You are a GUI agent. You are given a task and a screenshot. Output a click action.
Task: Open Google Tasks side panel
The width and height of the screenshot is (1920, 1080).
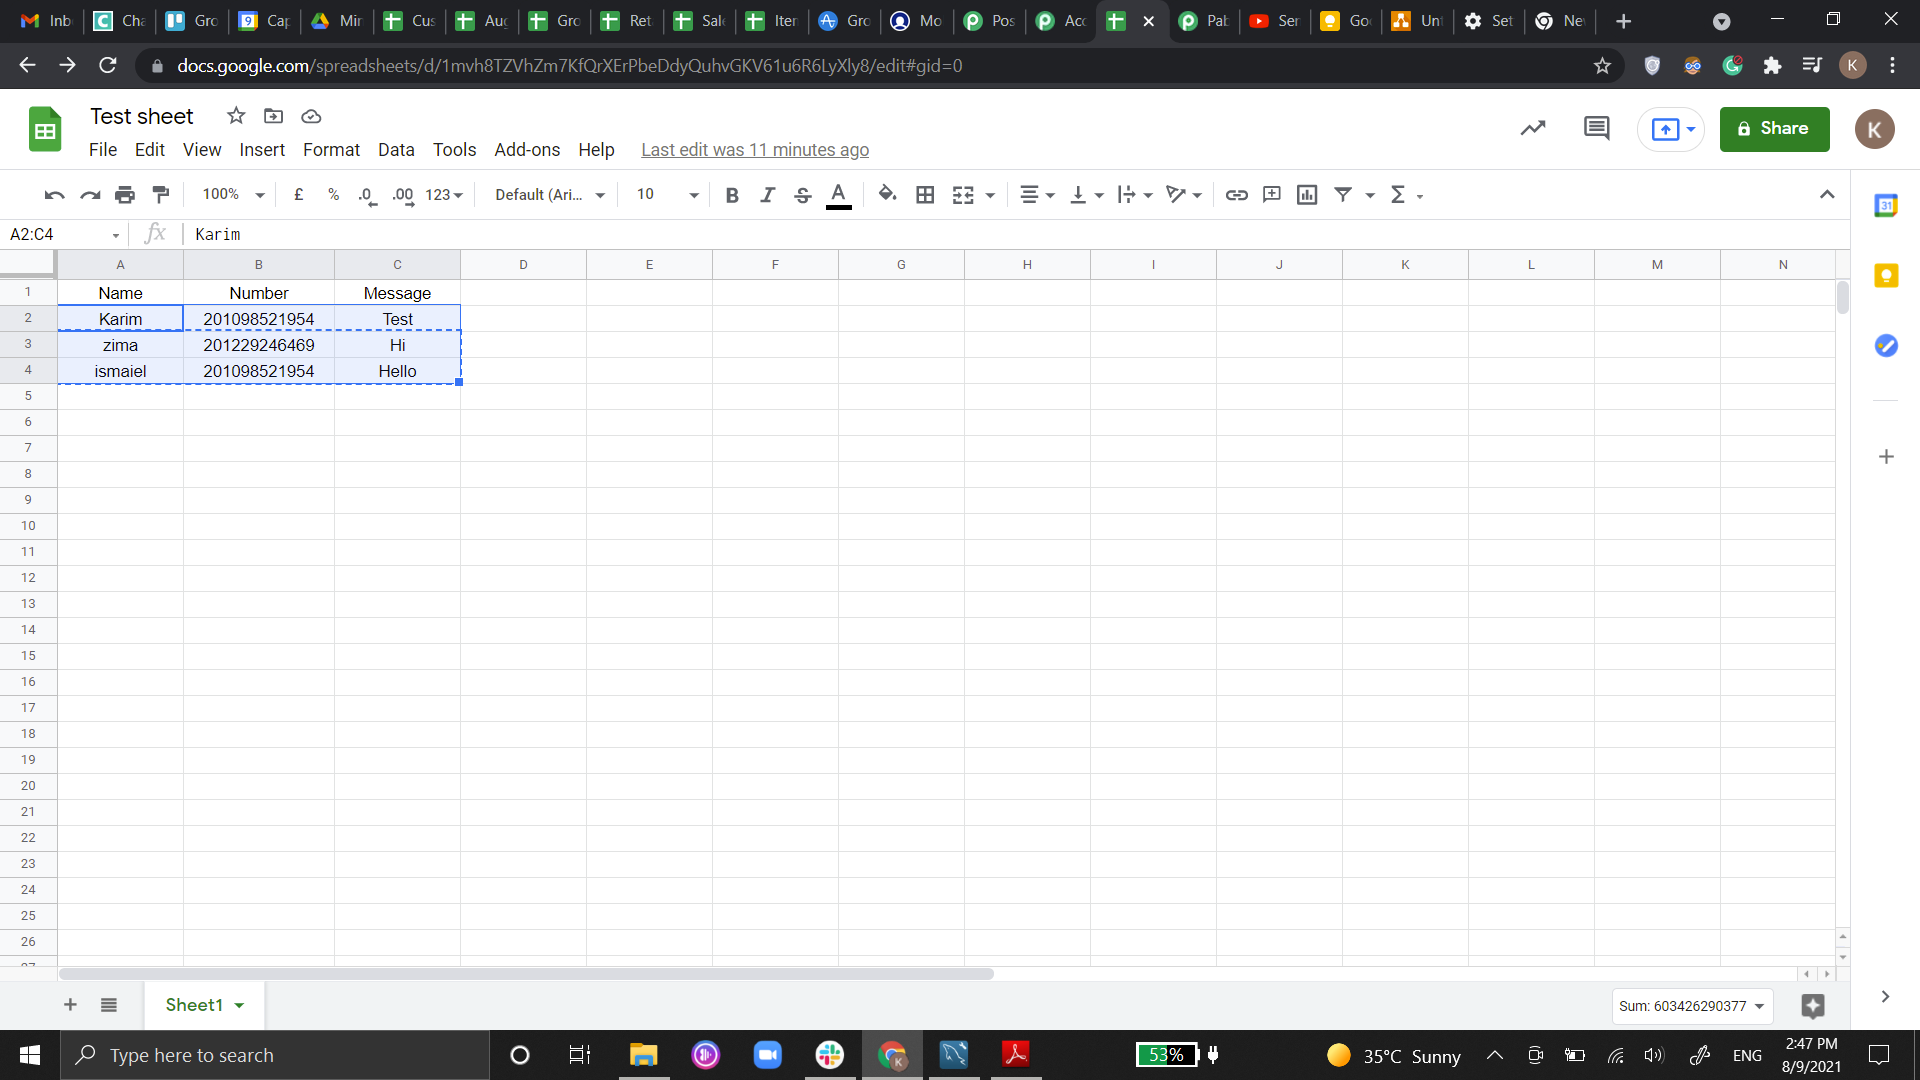pos(1886,346)
